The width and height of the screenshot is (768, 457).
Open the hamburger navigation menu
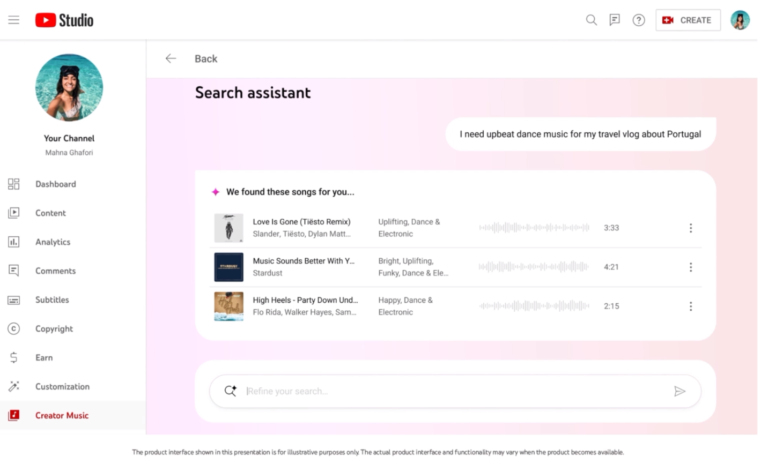[x=14, y=20]
